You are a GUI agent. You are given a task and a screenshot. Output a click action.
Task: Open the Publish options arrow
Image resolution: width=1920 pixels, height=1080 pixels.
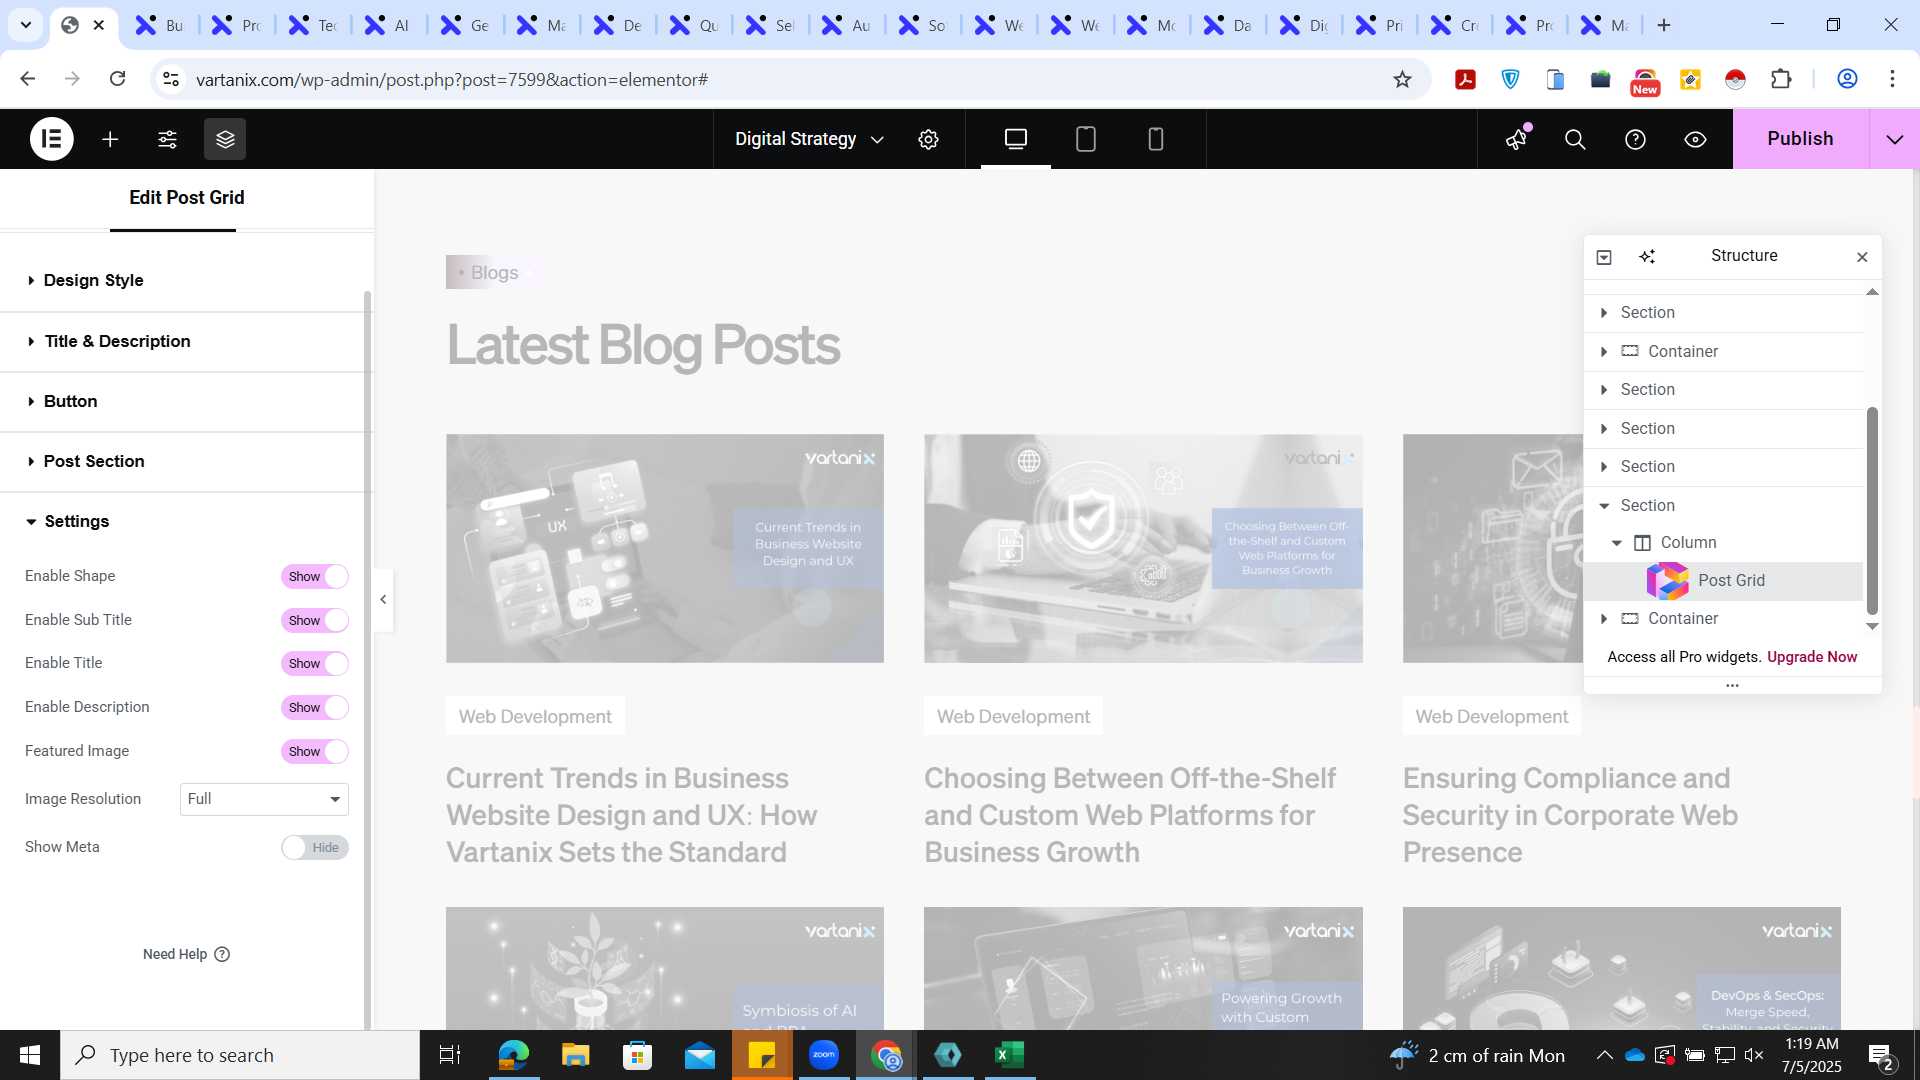click(x=1894, y=139)
